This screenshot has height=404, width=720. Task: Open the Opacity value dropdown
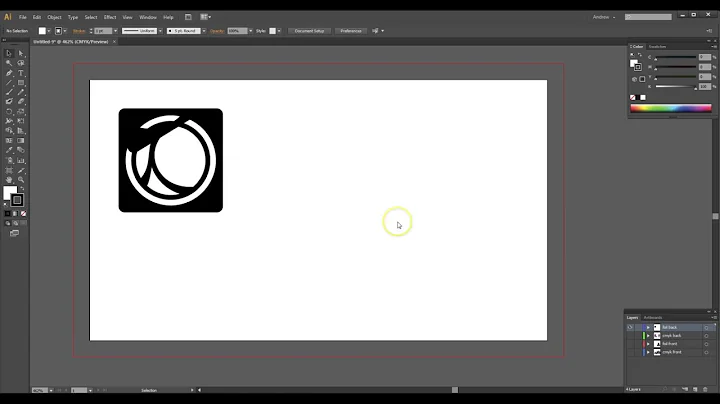click(x=251, y=31)
